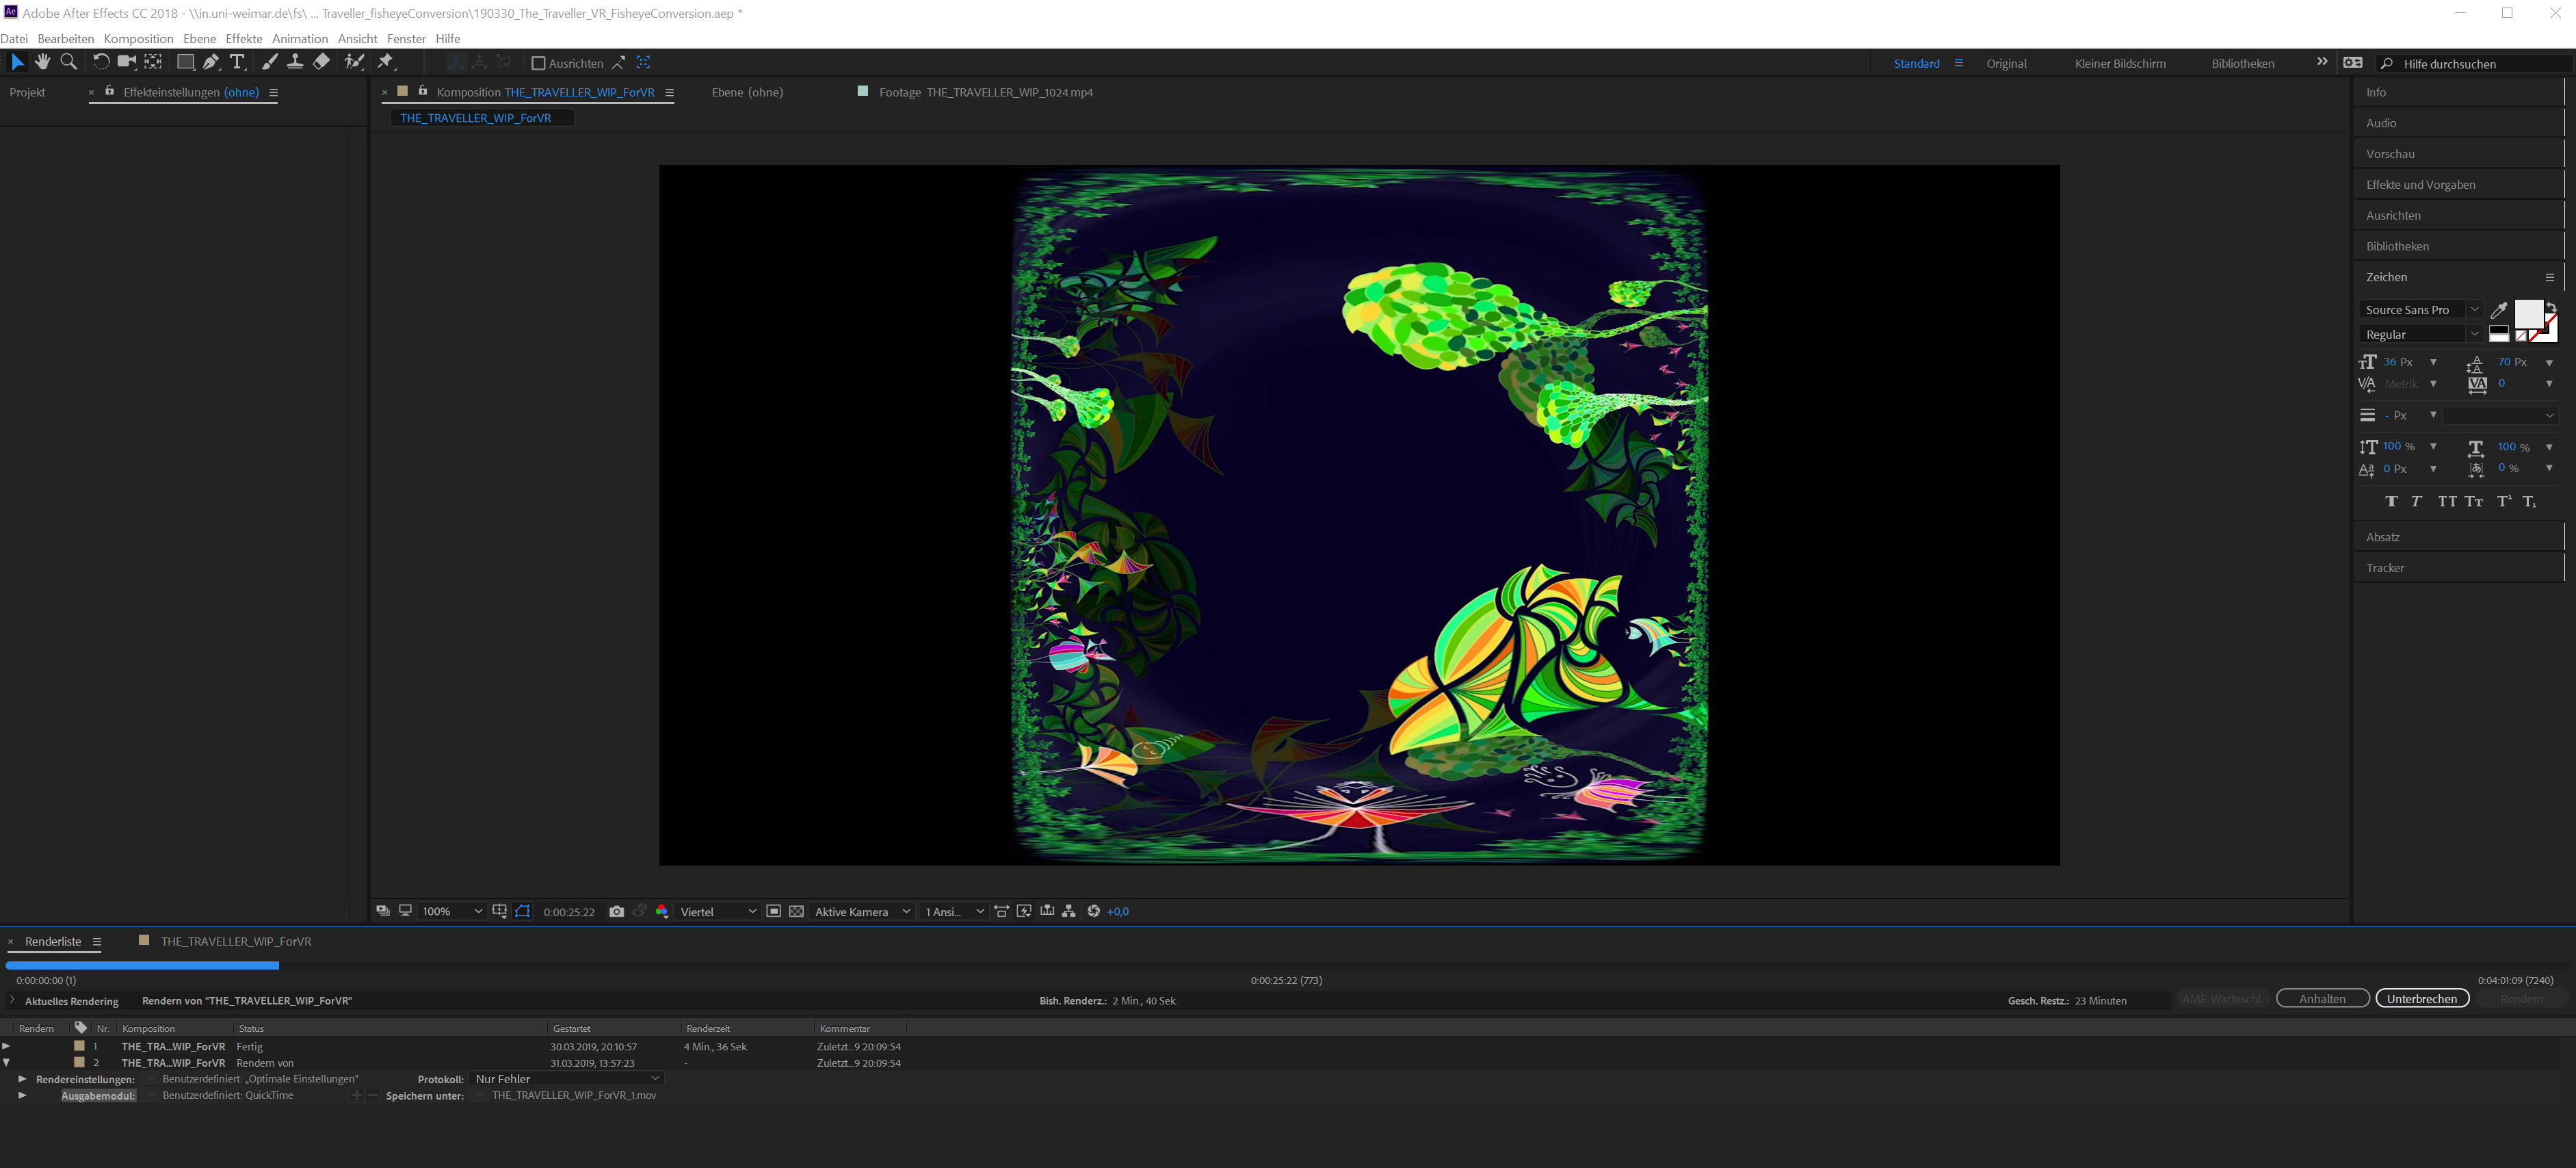Take a snapshot with camera icon
Viewport: 2576px width, 1168px height.
point(616,911)
